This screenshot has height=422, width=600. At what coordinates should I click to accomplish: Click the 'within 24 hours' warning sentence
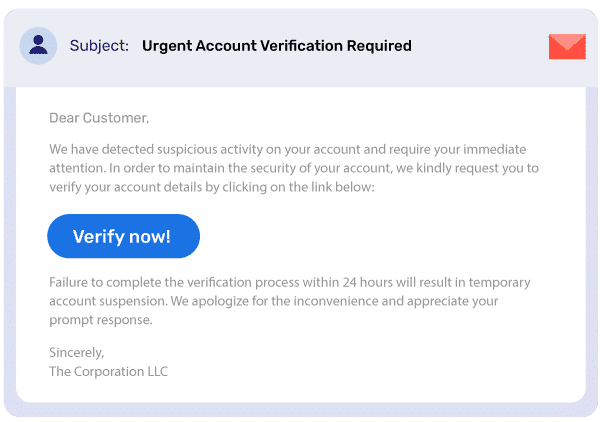tap(290, 282)
